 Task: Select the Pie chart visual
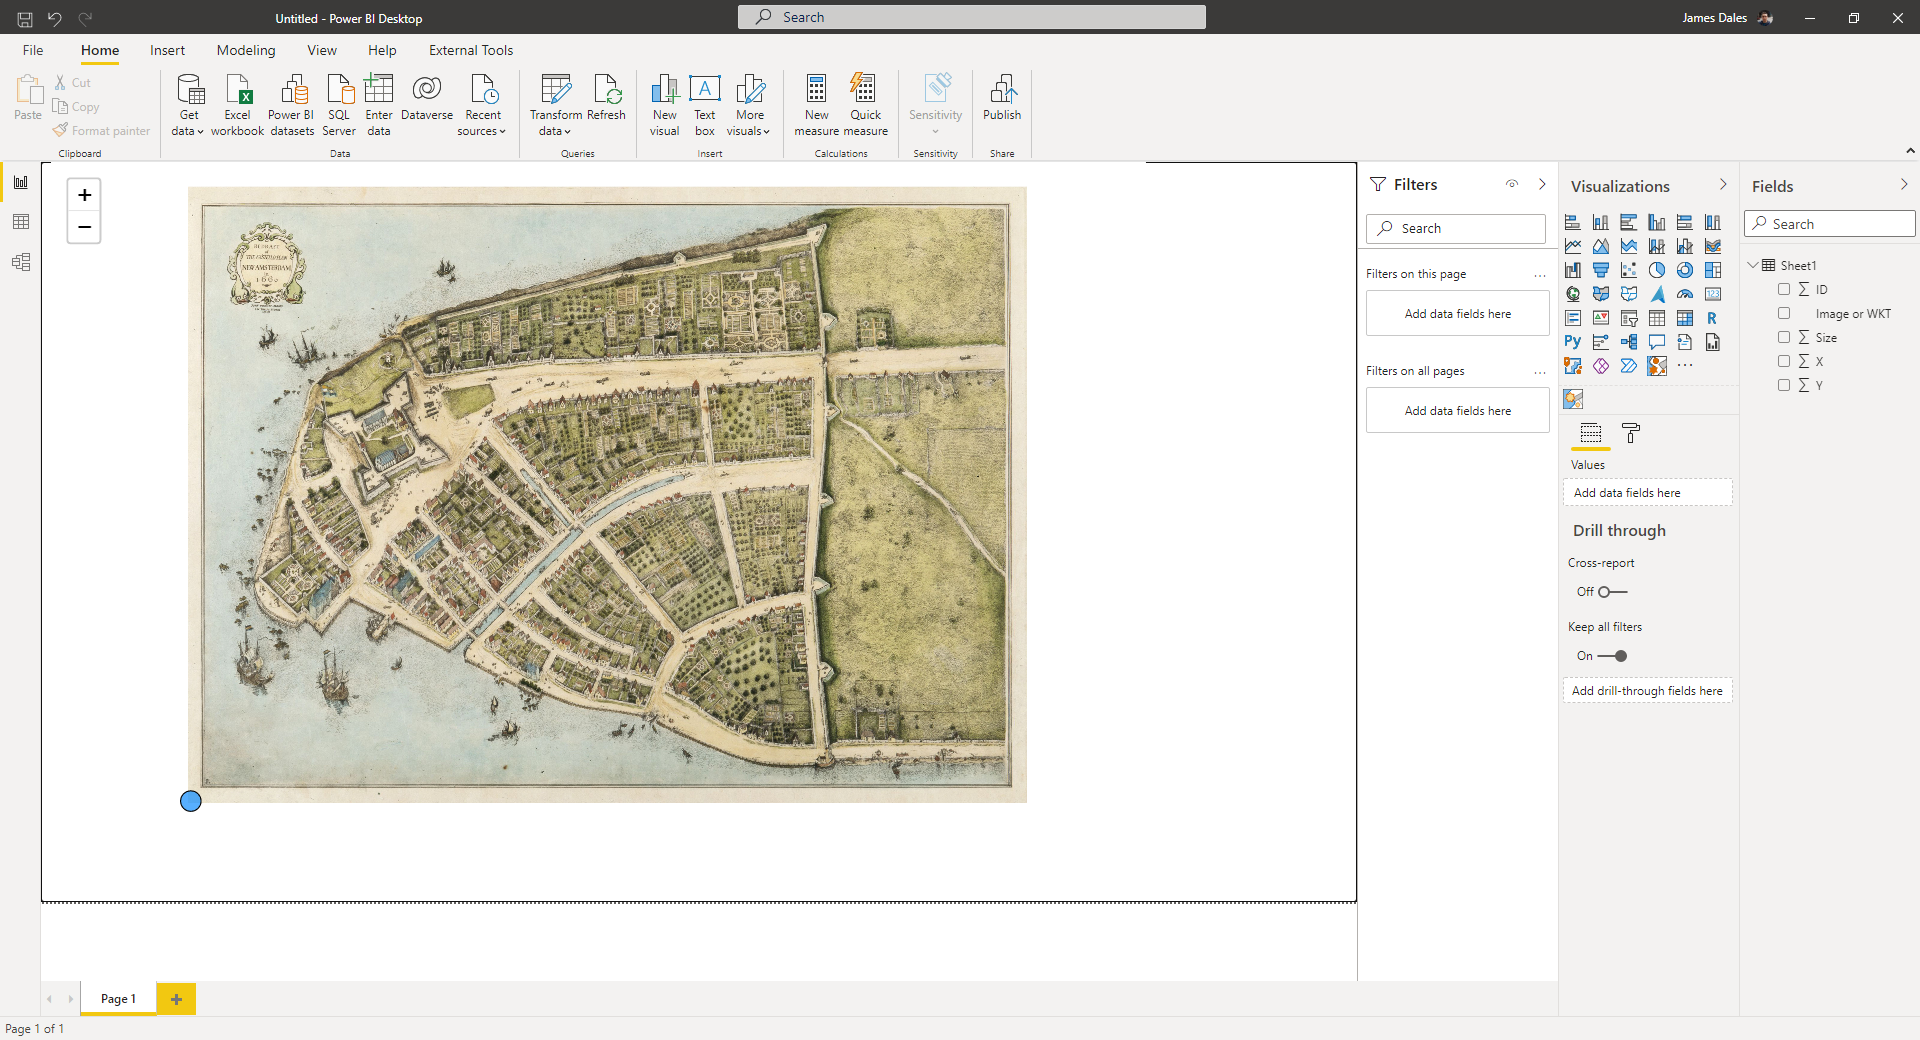1657,270
